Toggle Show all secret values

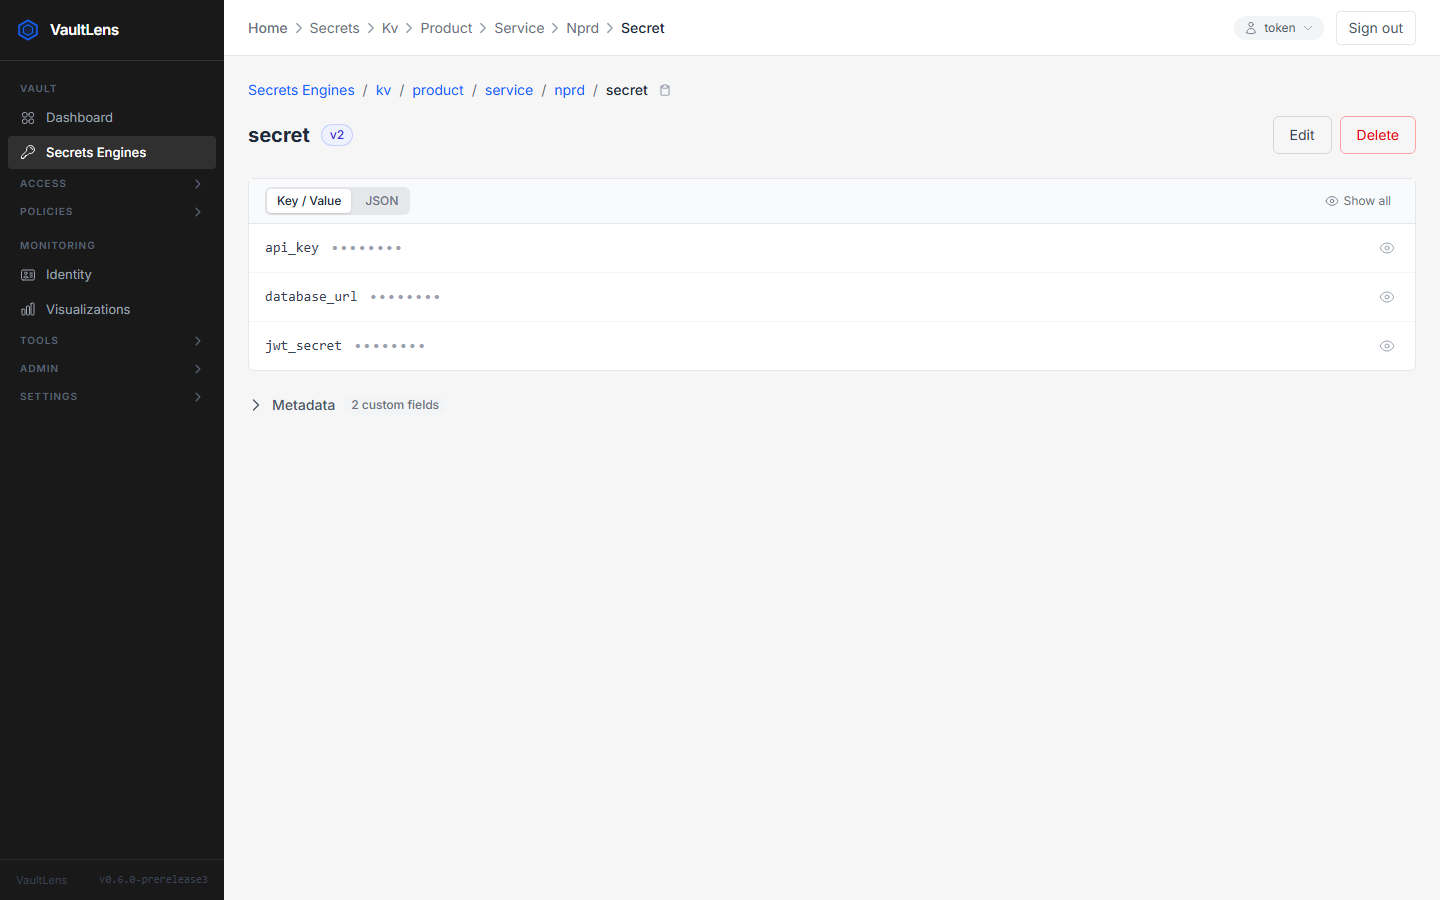coord(1358,201)
